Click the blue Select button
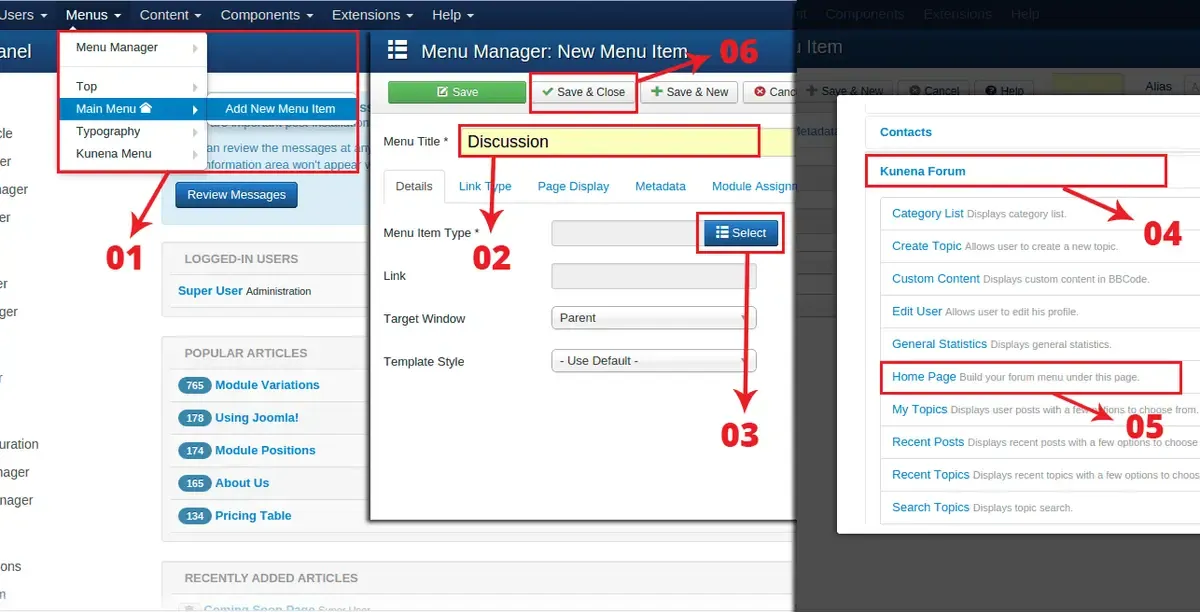This screenshot has width=1200, height=612. coord(741,233)
